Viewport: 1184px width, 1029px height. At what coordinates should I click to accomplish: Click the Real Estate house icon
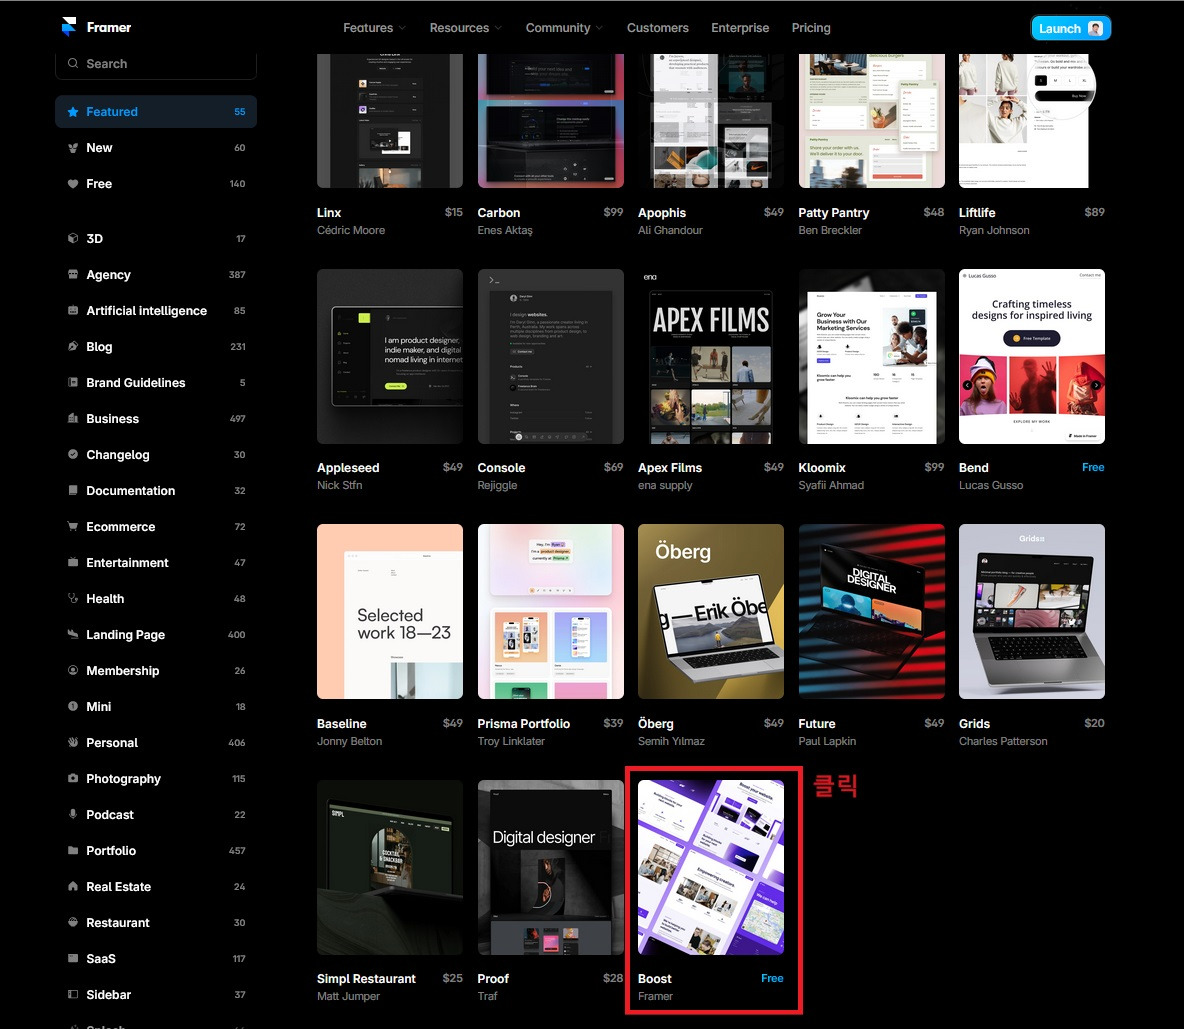coord(72,886)
